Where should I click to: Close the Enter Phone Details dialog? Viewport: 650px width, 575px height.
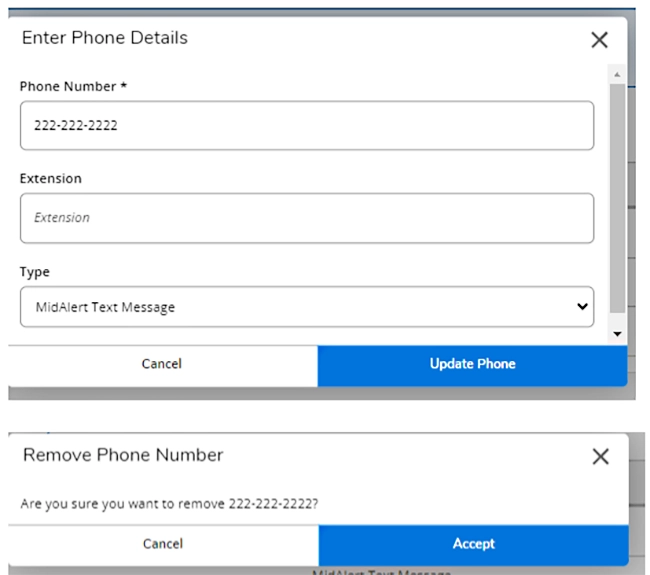599,40
